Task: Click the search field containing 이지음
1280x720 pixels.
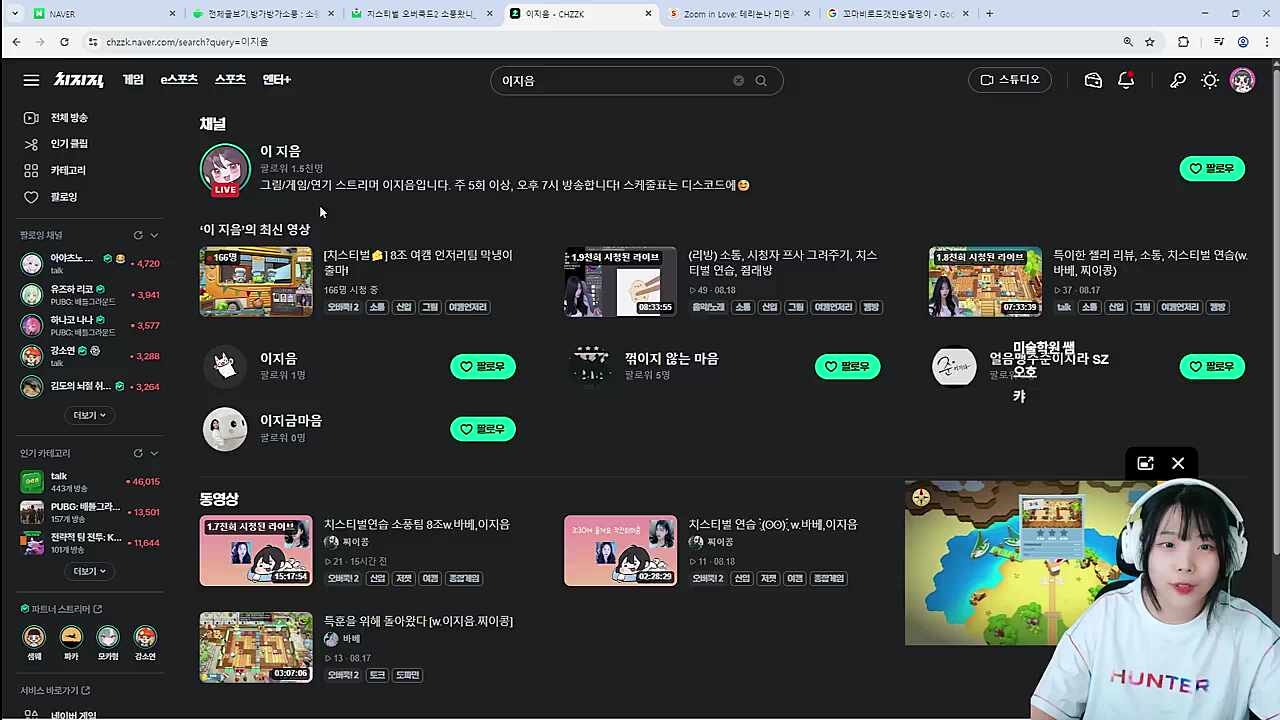Action: pyautogui.click(x=610, y=81)
